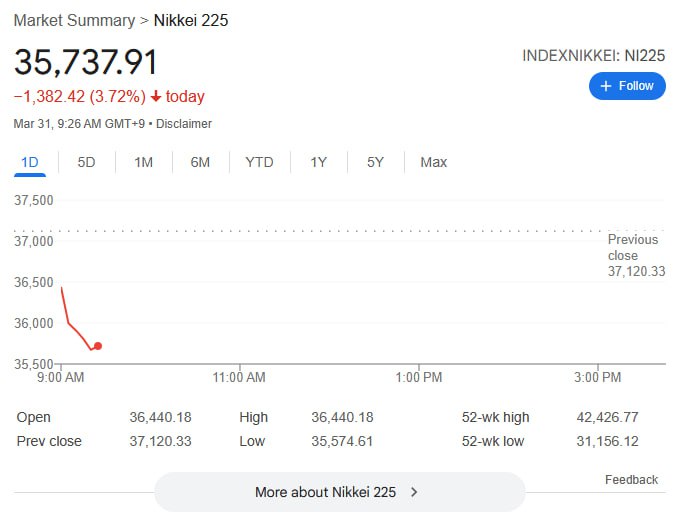Click the red dot marking the current chart value

(97, 346)
